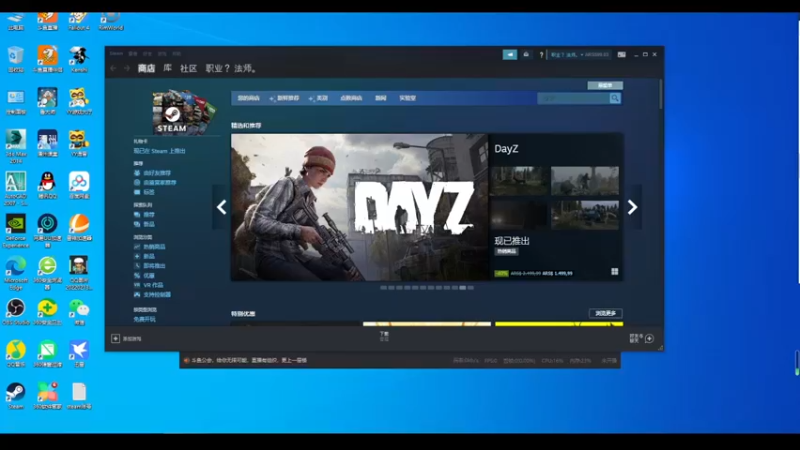Open 优惠 specials sidebar link

click(x=149, y=276)
